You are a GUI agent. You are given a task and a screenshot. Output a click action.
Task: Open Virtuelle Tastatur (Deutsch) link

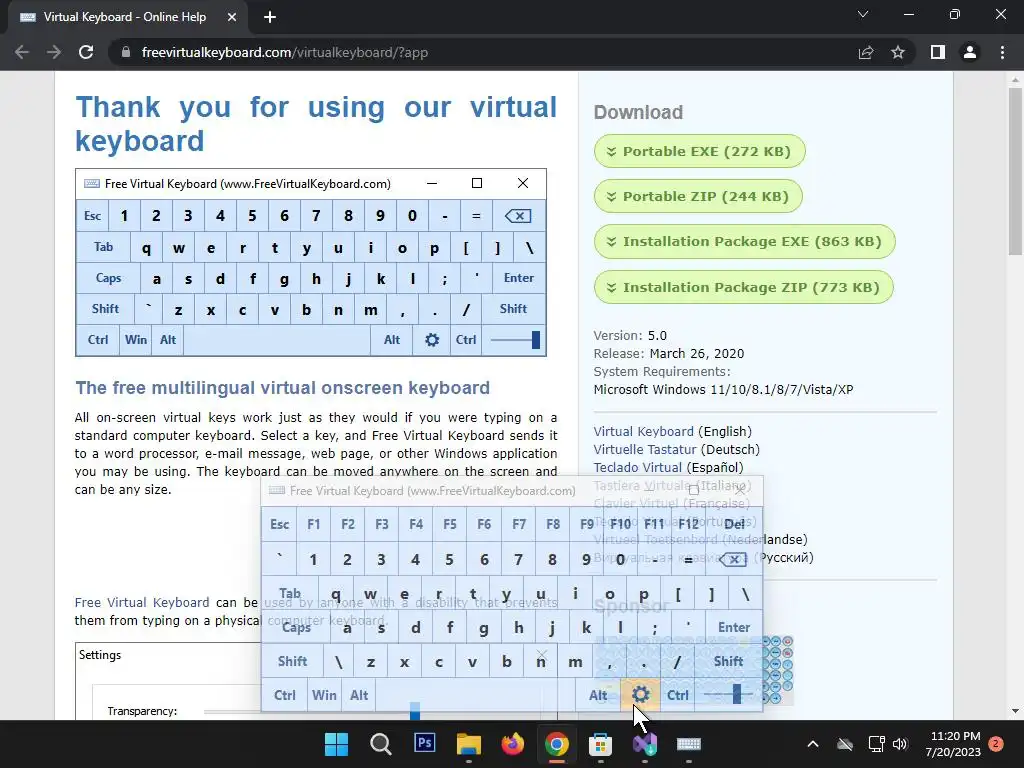click(x=645, y=449)
